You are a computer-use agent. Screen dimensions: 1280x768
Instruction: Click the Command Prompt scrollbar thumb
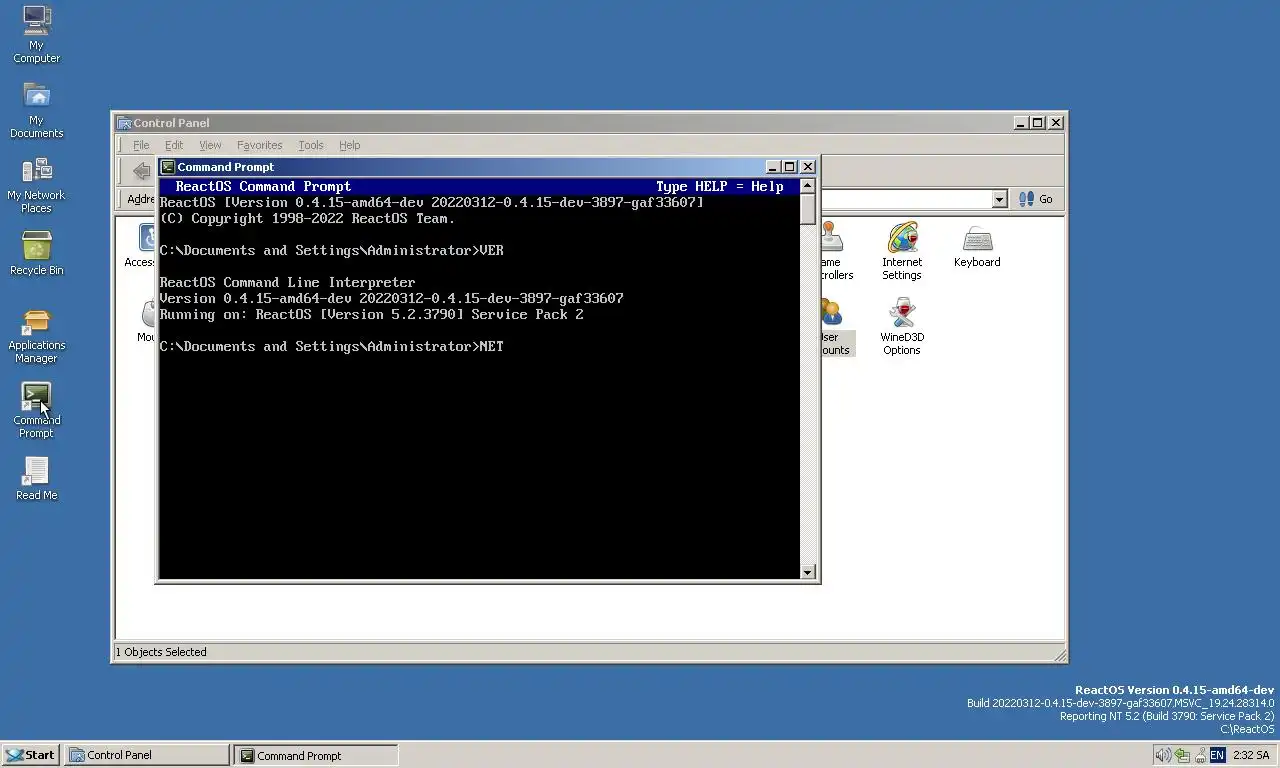point(808,209)
